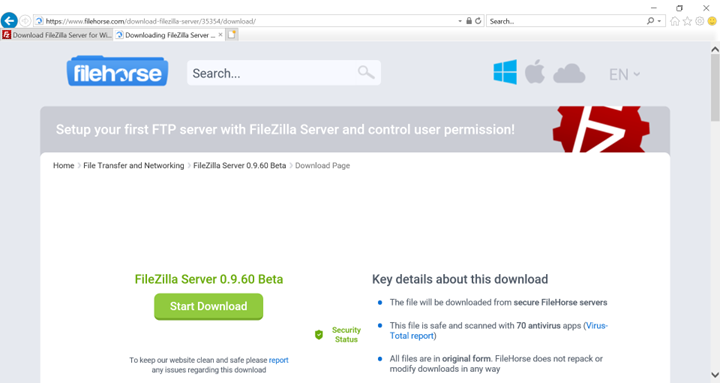Open the browser Home icon

pos(675,21)
